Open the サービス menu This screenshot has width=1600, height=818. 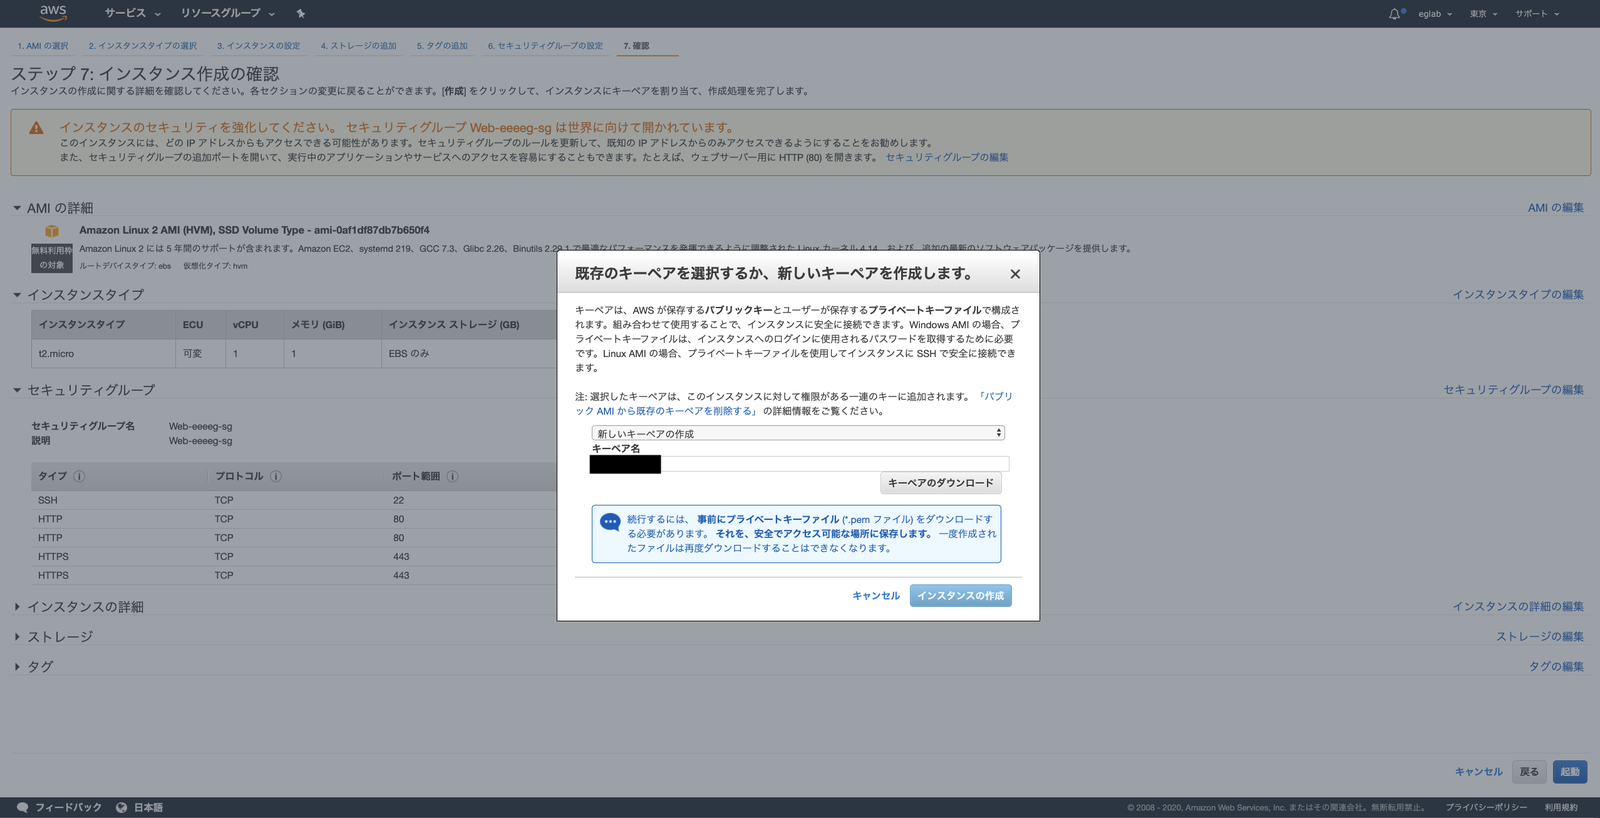132,13
